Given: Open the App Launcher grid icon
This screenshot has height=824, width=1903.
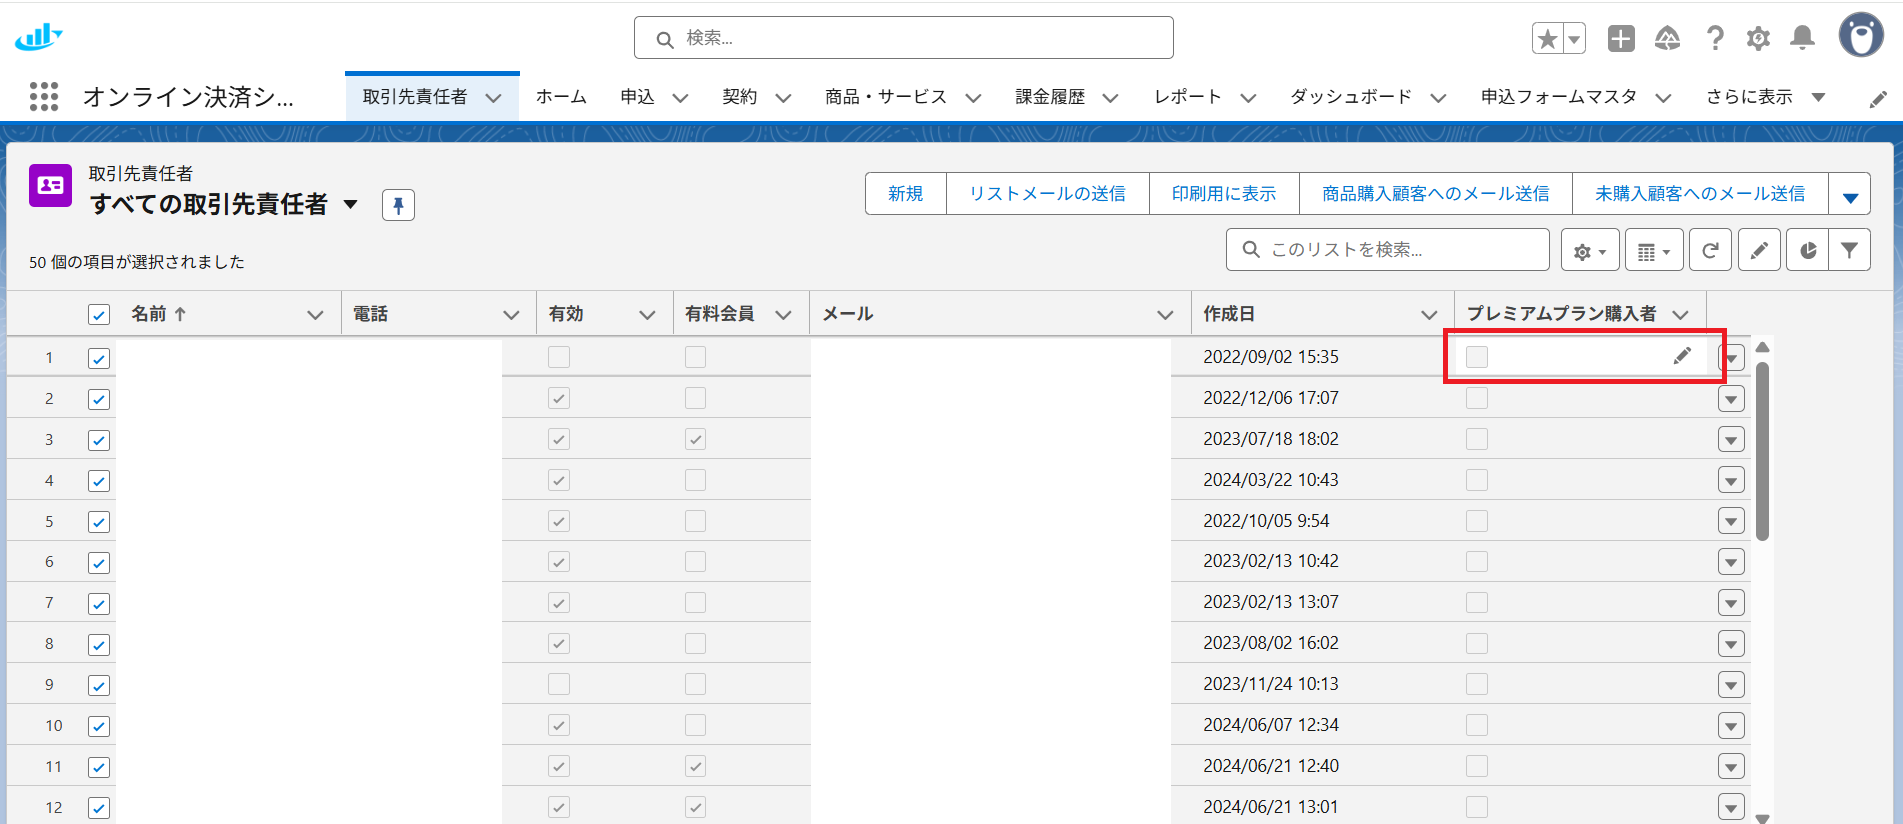Looking at the screenshot, I should click(44, 97).
